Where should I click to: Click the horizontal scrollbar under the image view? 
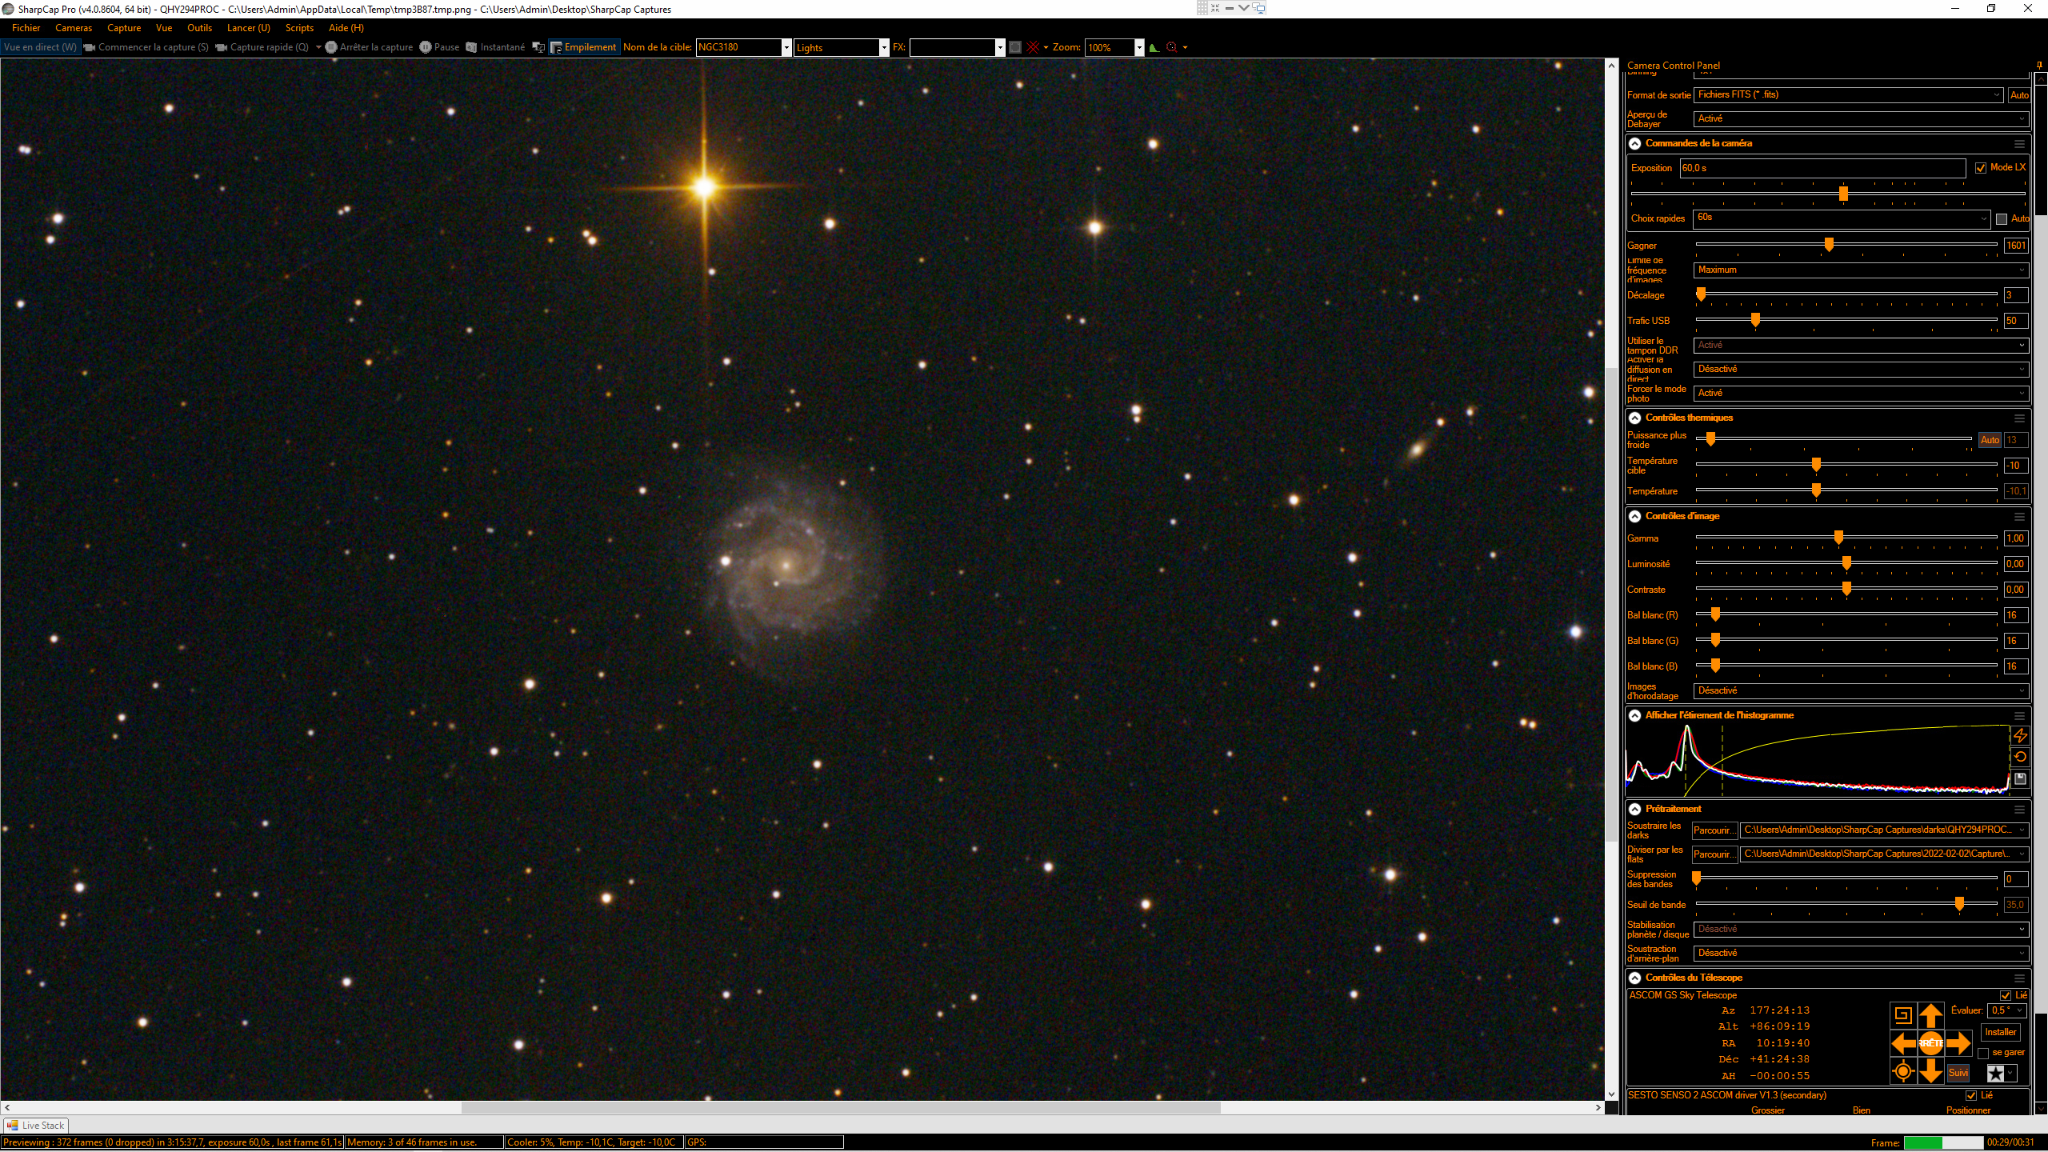point(802,1108)
